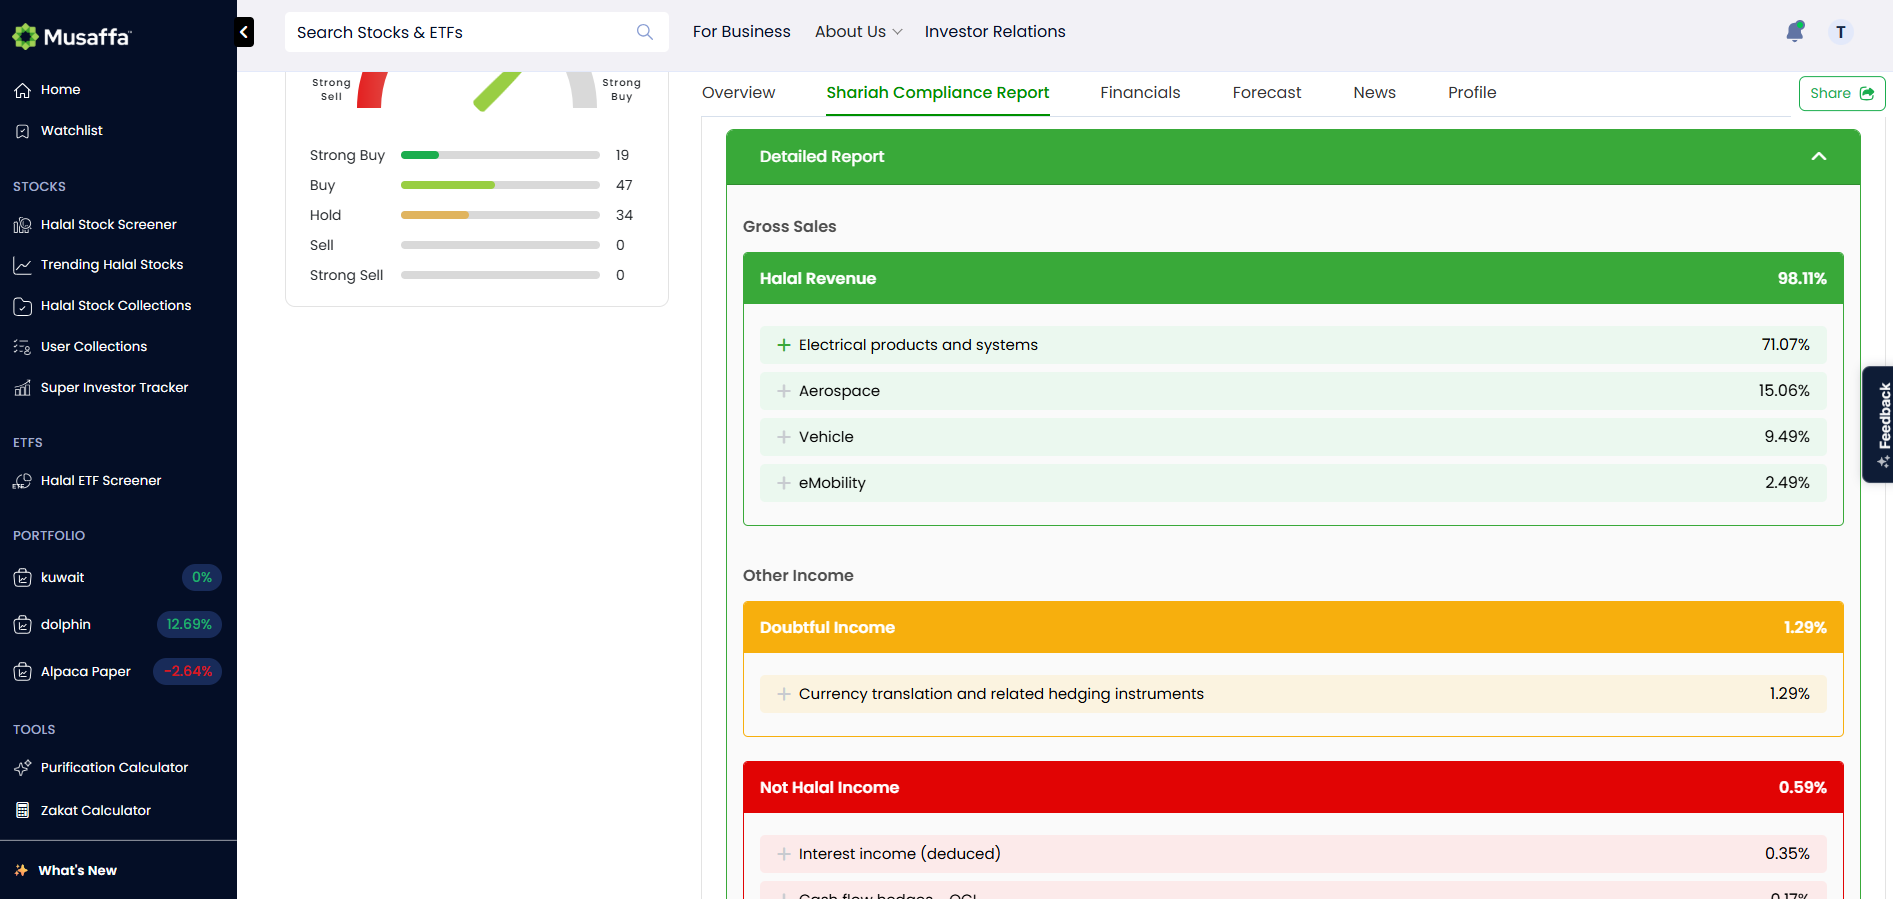Click the User Collections icon
The image size is (1893, 899).
pyautogui.click(x=22, y=347)
